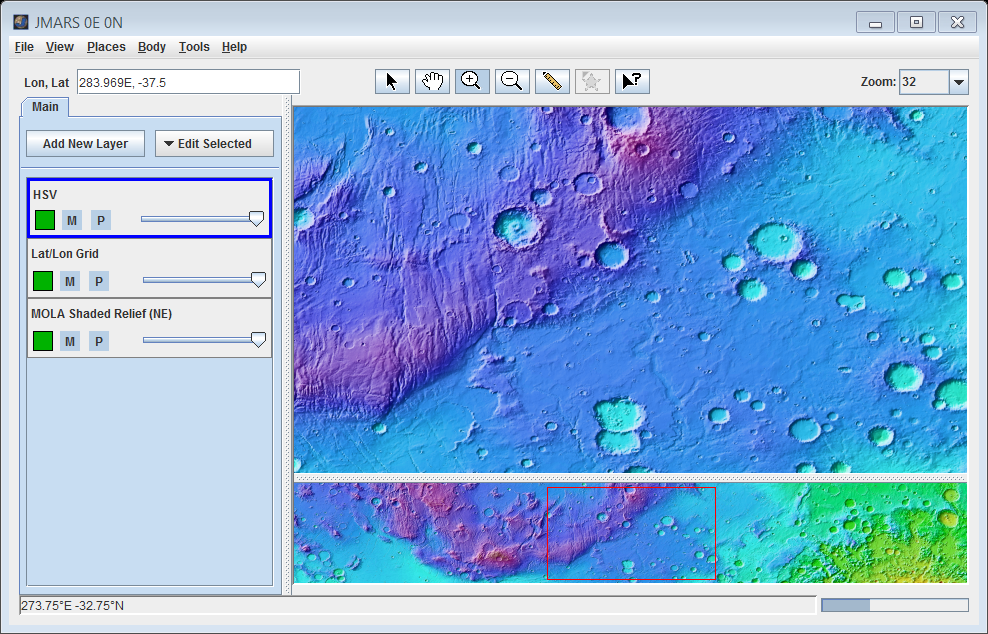Select the hand pan tool
This screenshot has height=634, width=988.
[432, 82]
